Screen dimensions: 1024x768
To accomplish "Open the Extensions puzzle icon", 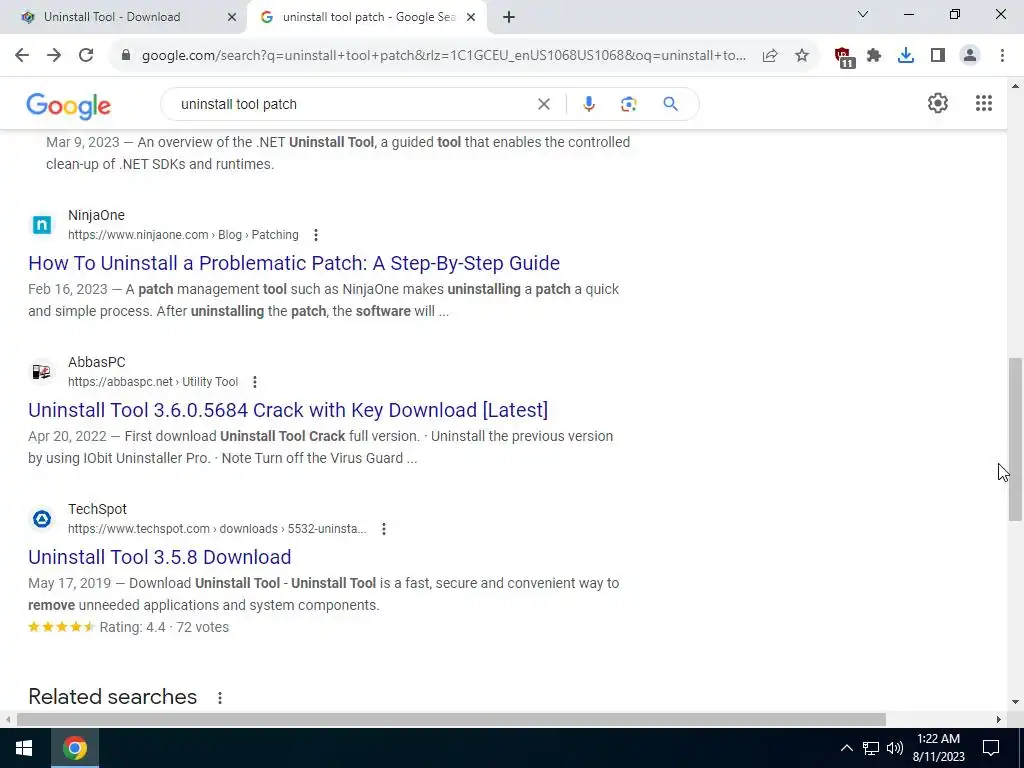I will 874,56.
